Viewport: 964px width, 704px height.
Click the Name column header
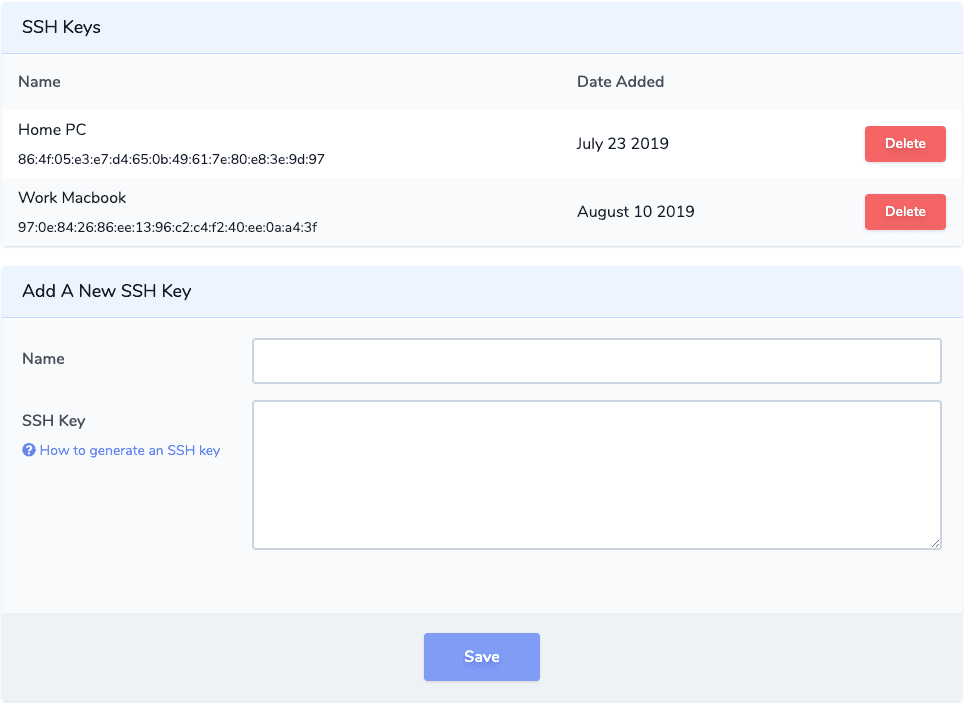[x=39, y=82]
